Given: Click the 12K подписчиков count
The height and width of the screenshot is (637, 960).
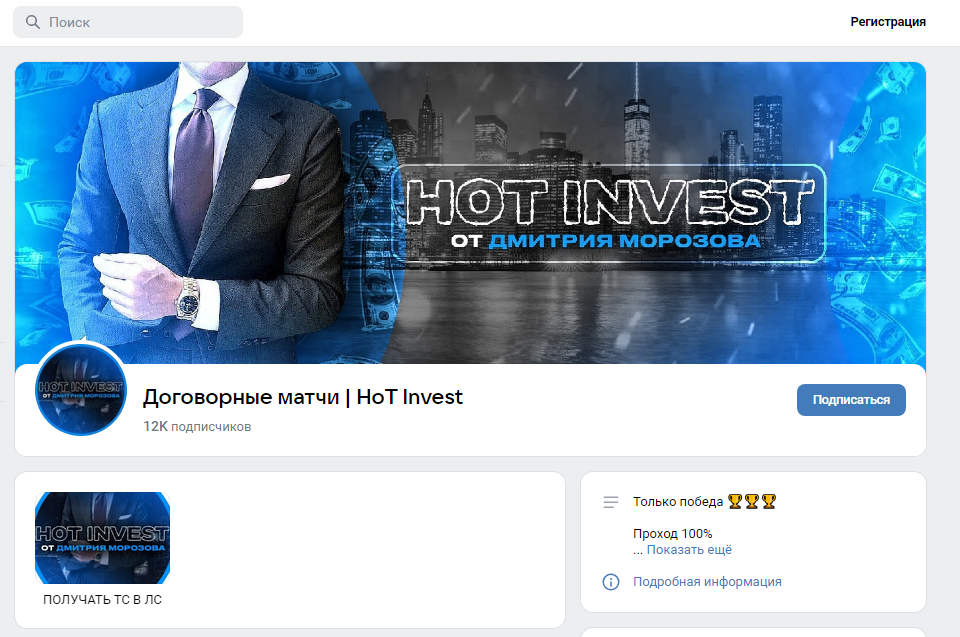Looking at the screenshot, I should click(x=197, y=426).
